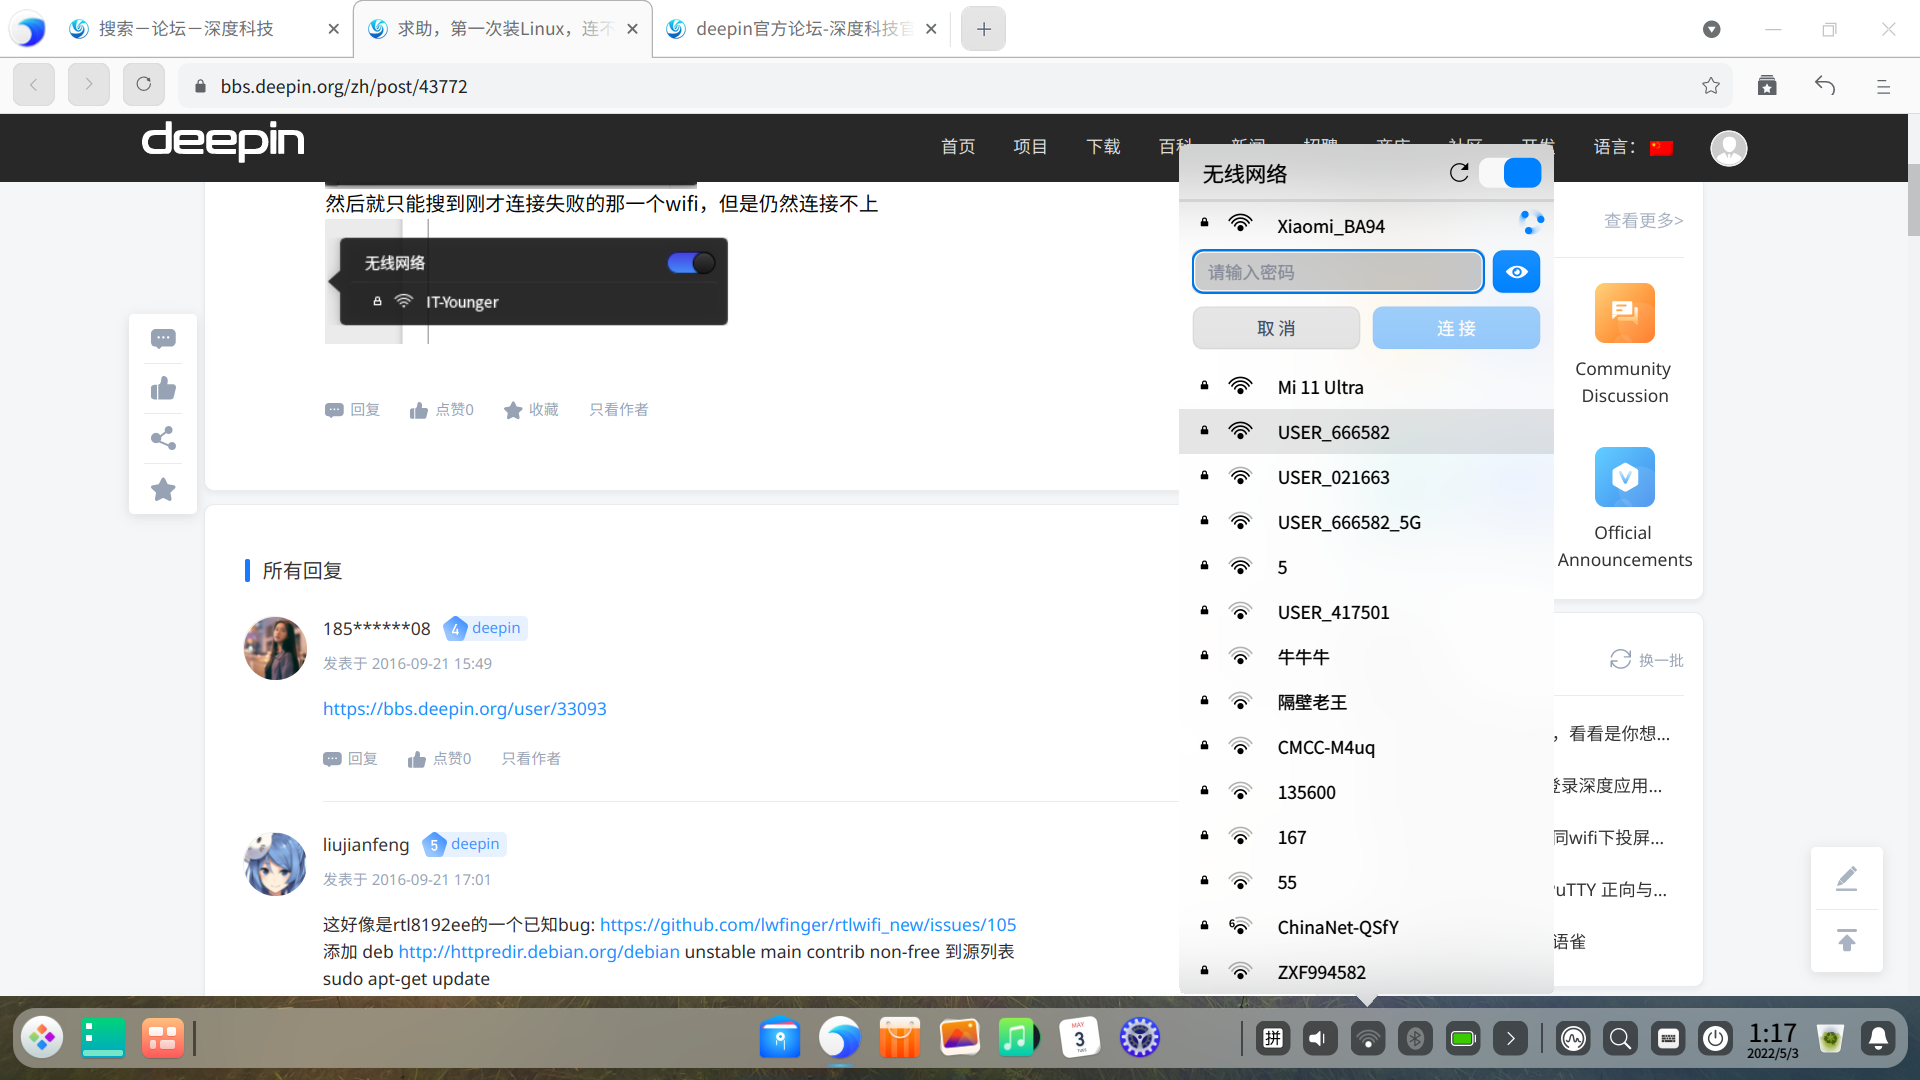Click the WiFi password input field
The height and width of the screenshot is (1080, 1920).
[1337, 272]
